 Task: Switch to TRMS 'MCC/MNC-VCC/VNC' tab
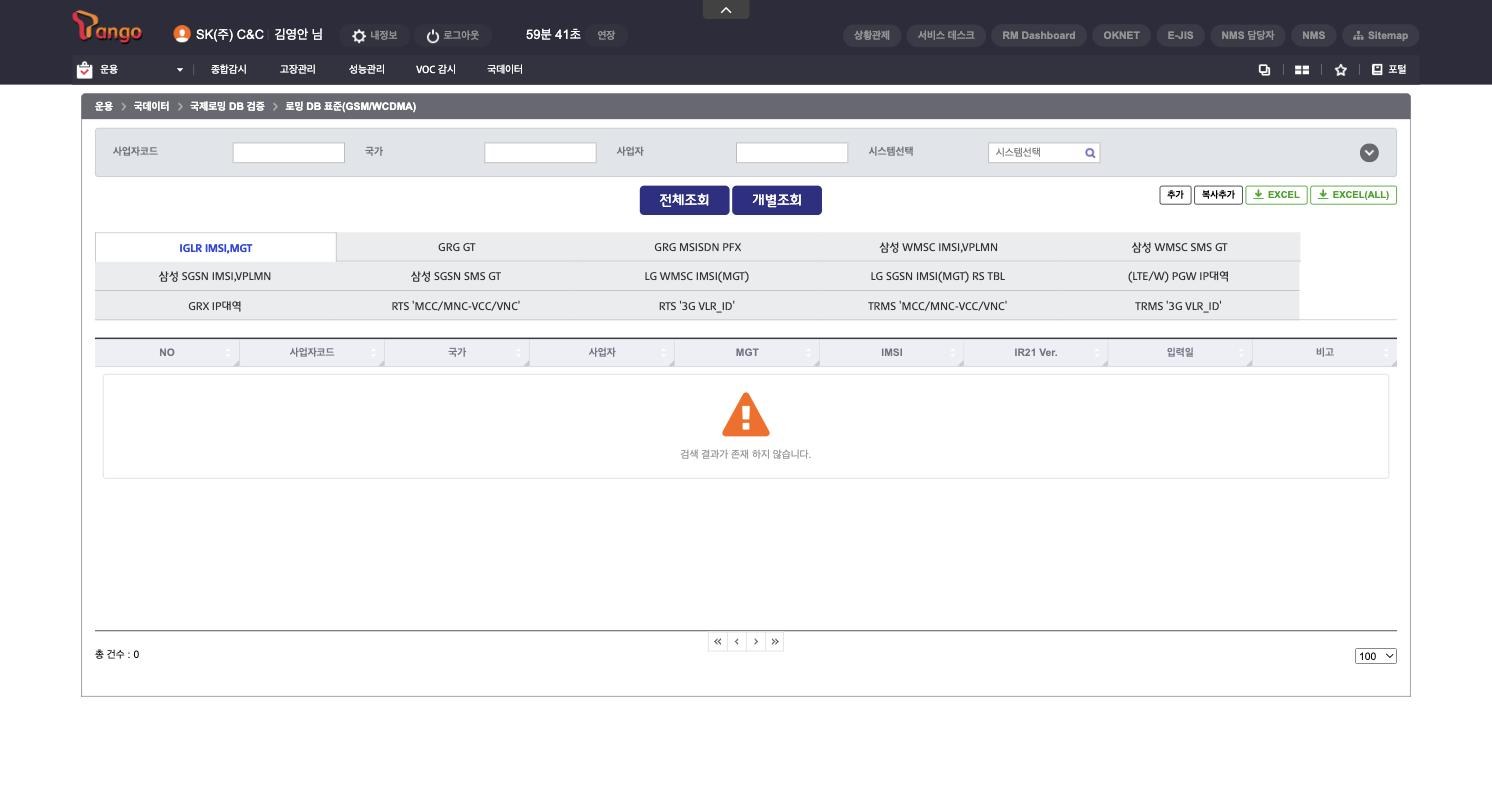tap(938, 306)
